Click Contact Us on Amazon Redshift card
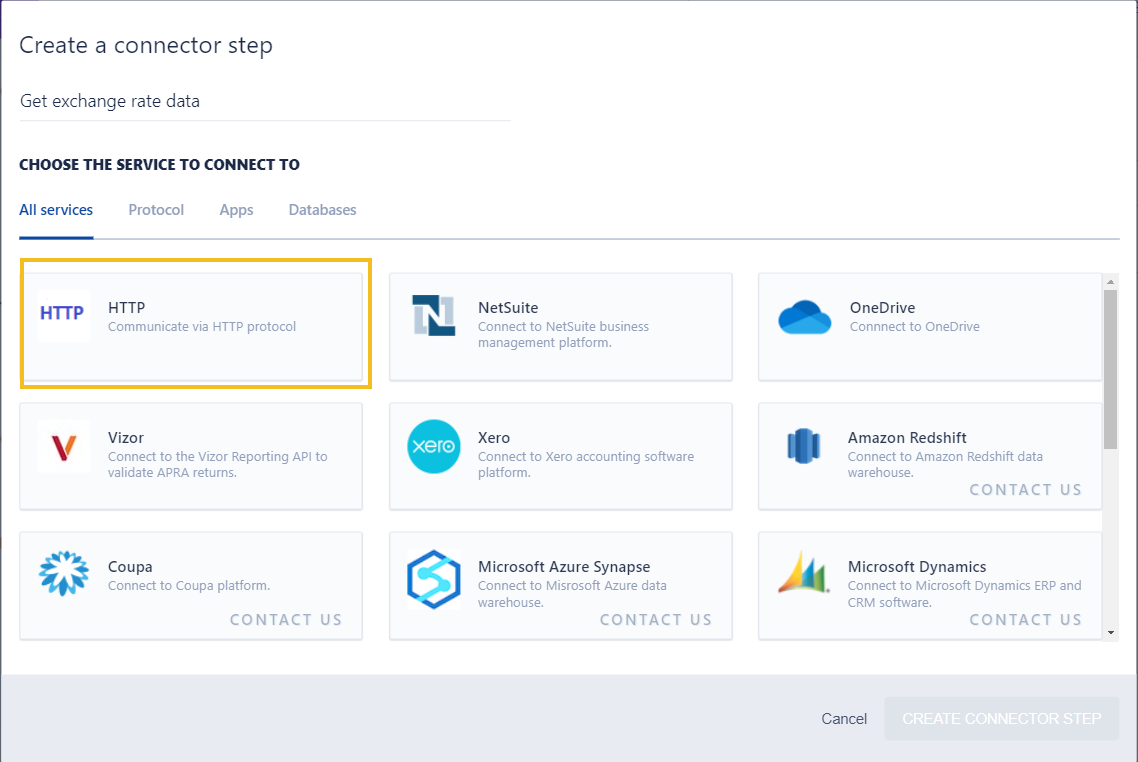The image size is (1138, 762). point(1025,490)
